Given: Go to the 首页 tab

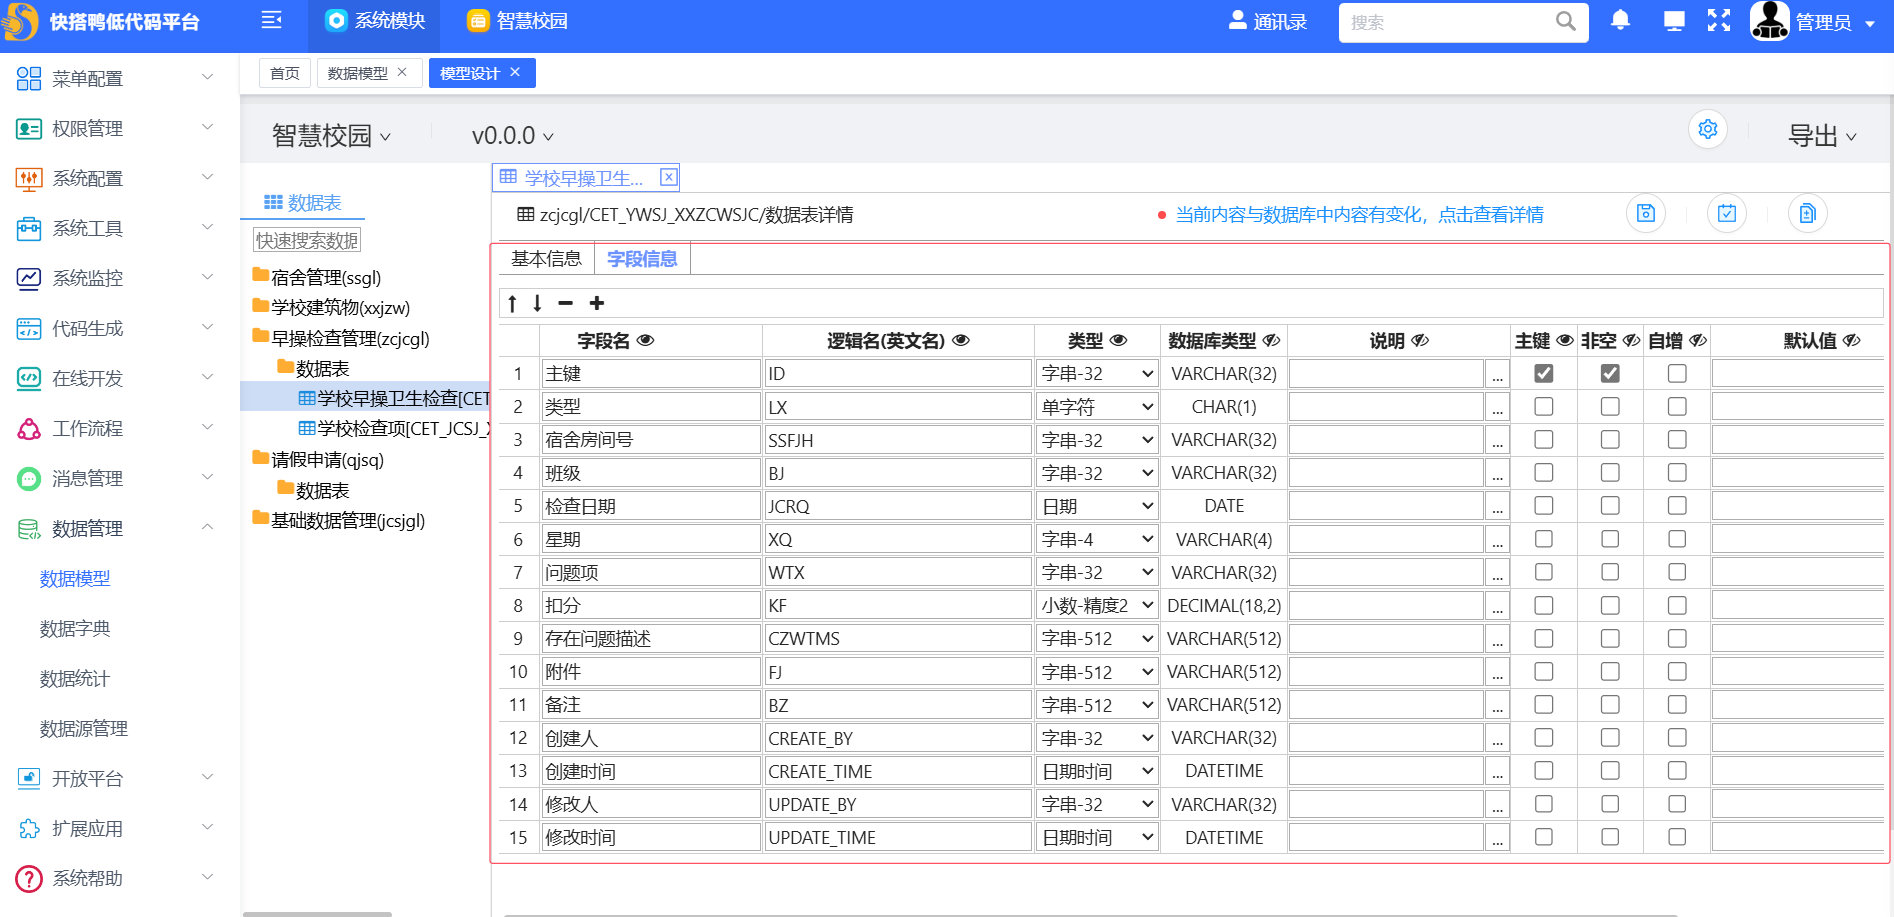Looking at the screenshot, I should tap(284, 73).
